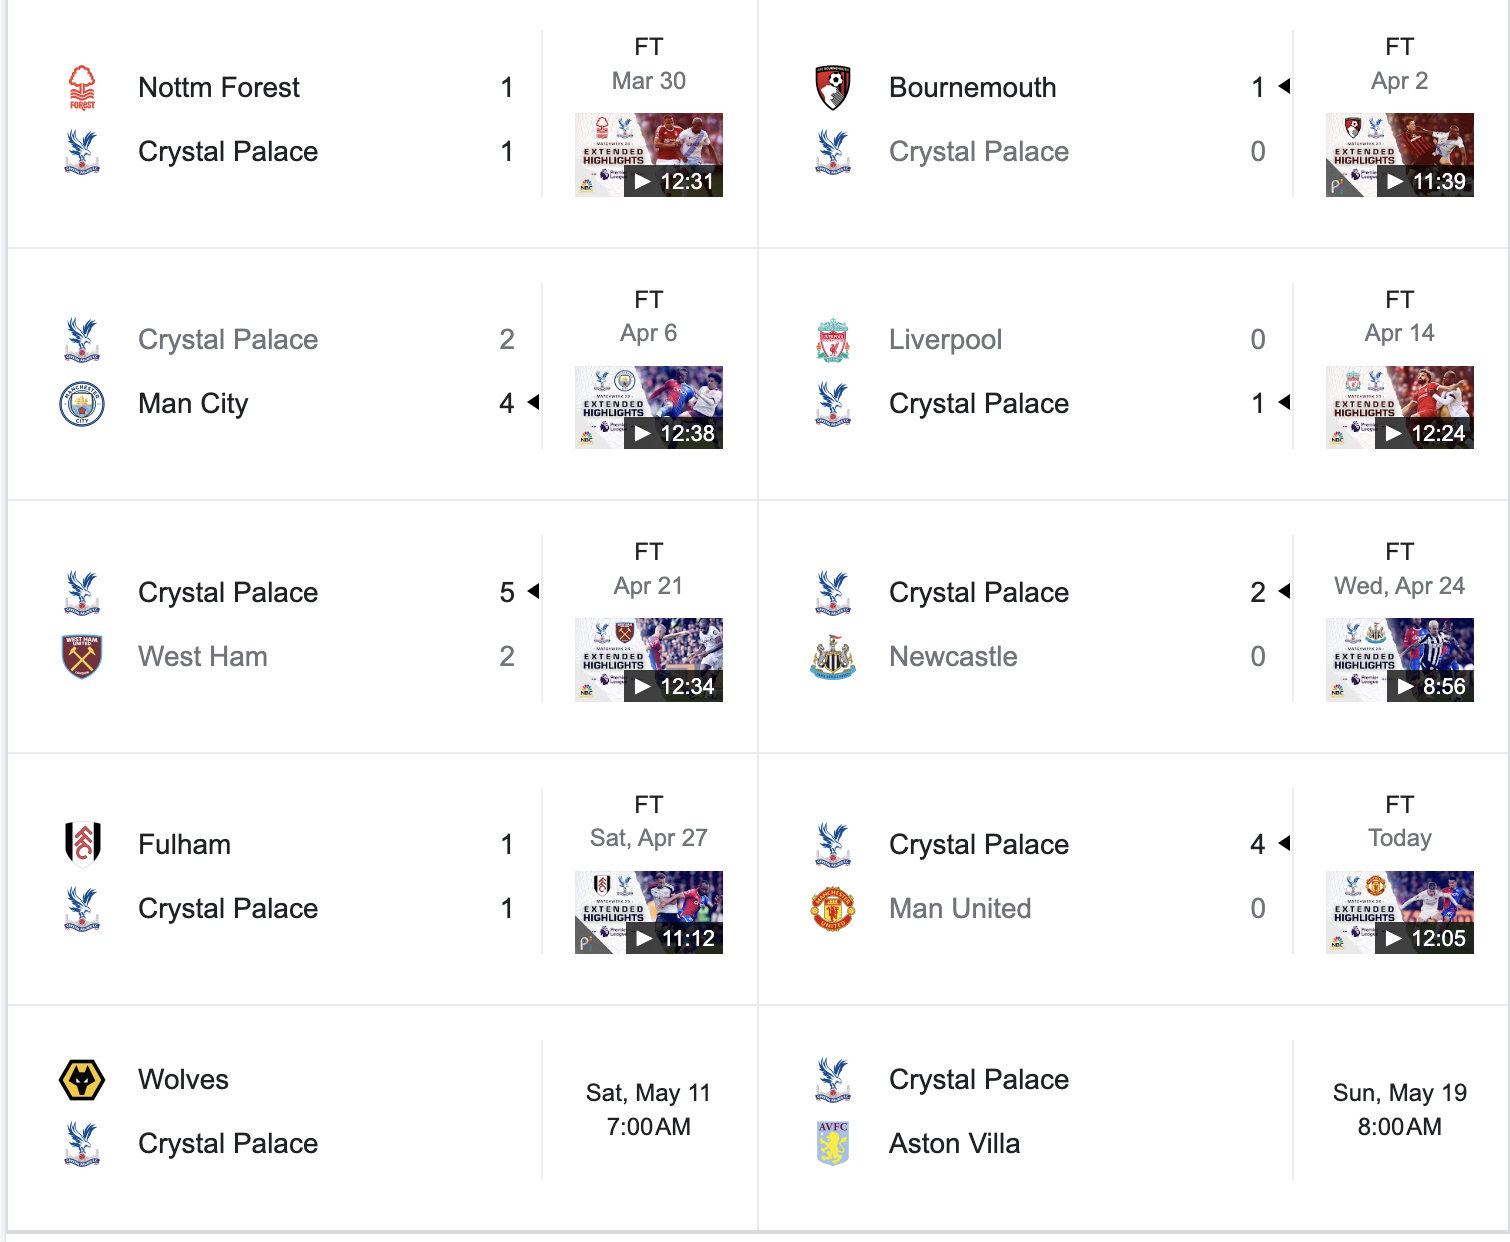
Task: Open the Crystal Palace vs Aston Villa fixture
Action: tap(1134, 1111)
